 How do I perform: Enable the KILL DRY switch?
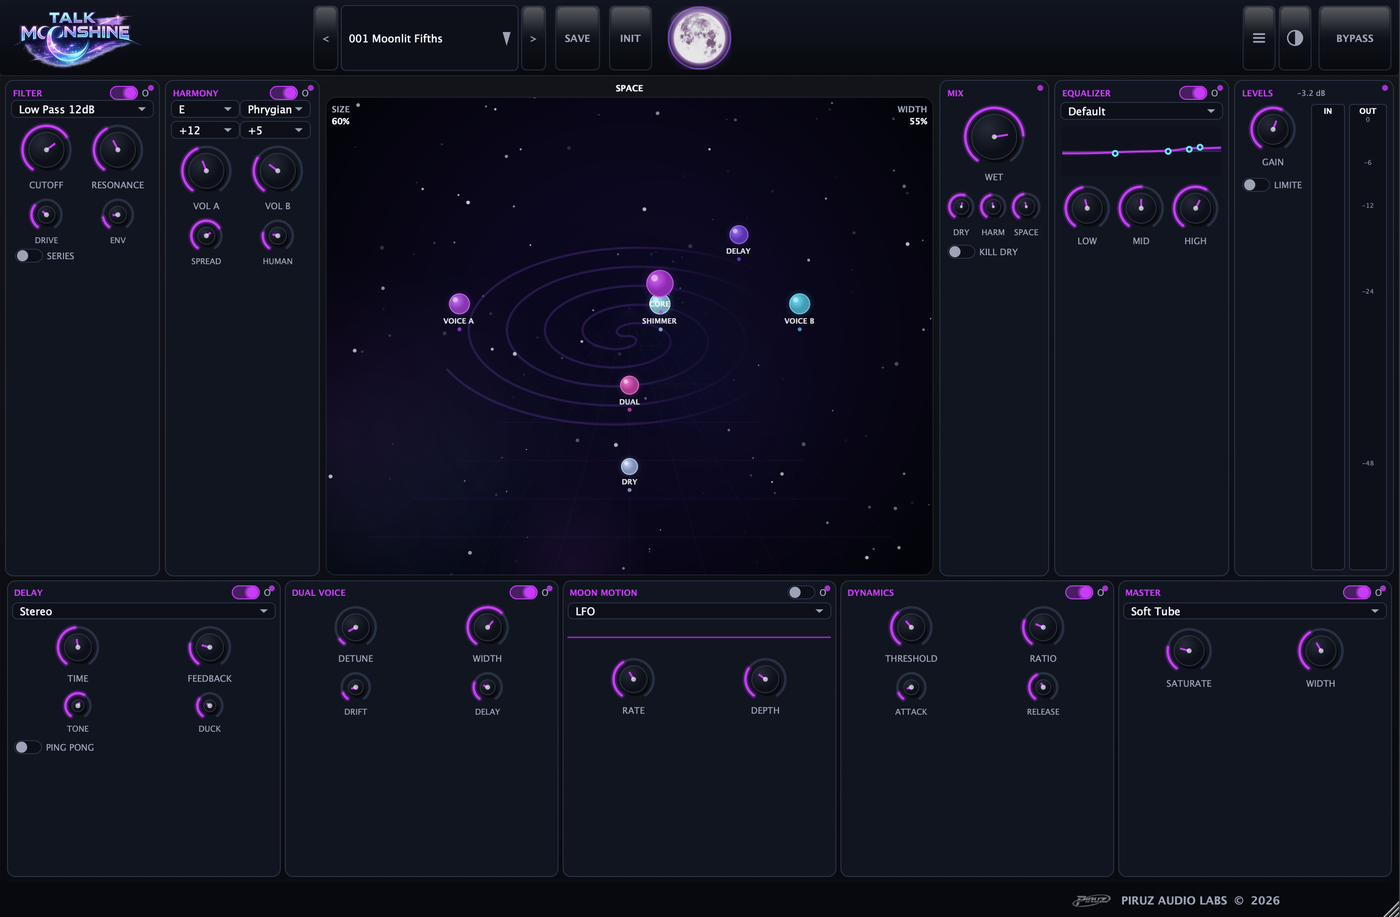coord(961,252)
